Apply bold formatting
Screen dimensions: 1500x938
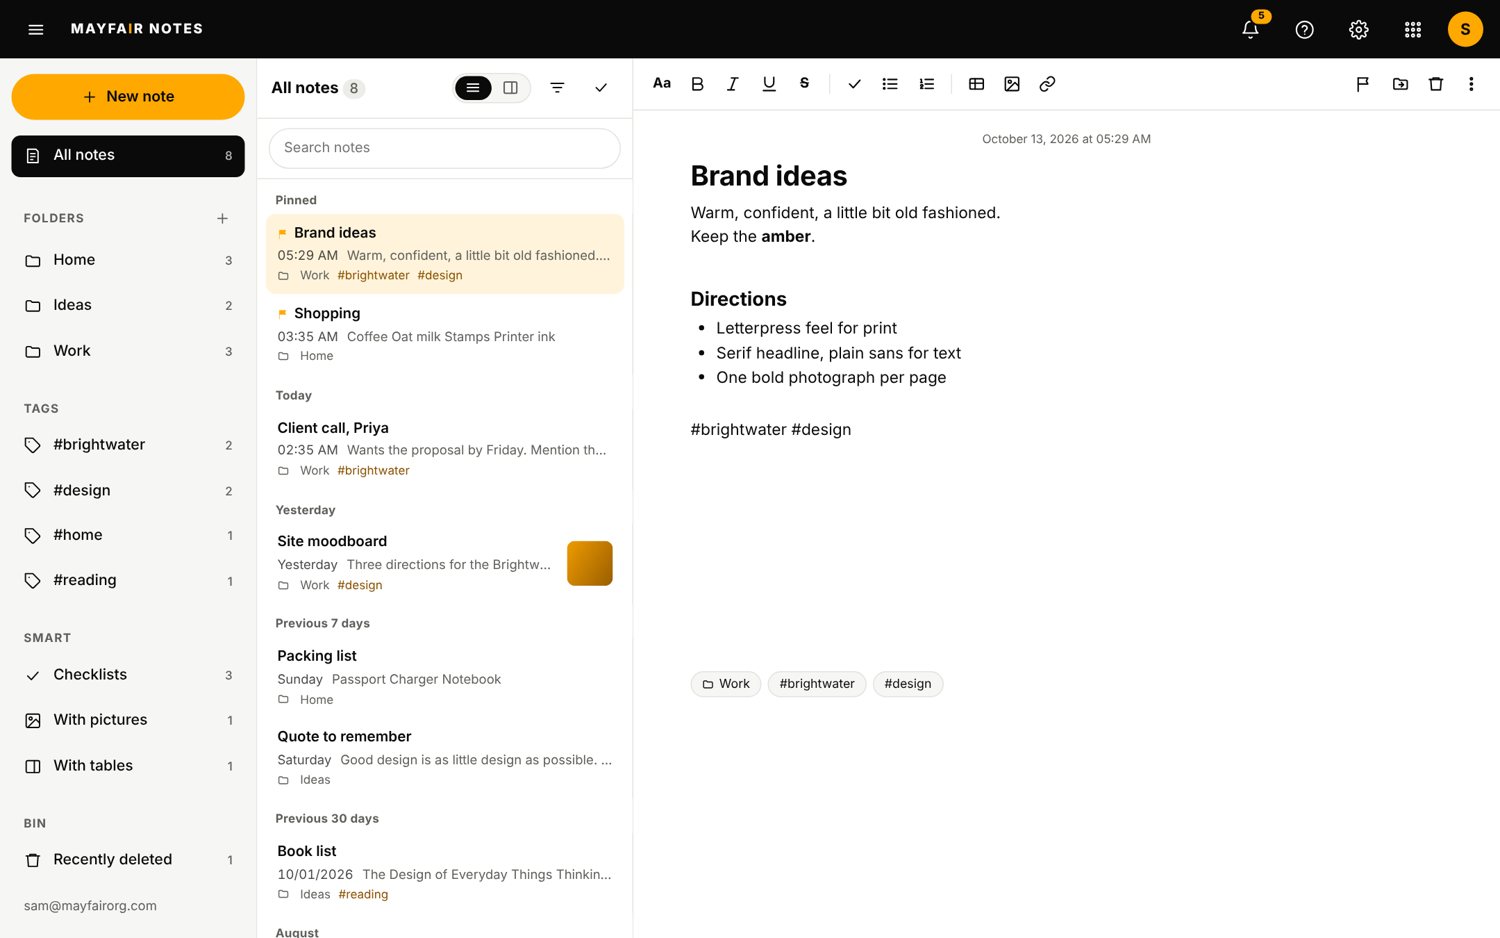point(697,84)
